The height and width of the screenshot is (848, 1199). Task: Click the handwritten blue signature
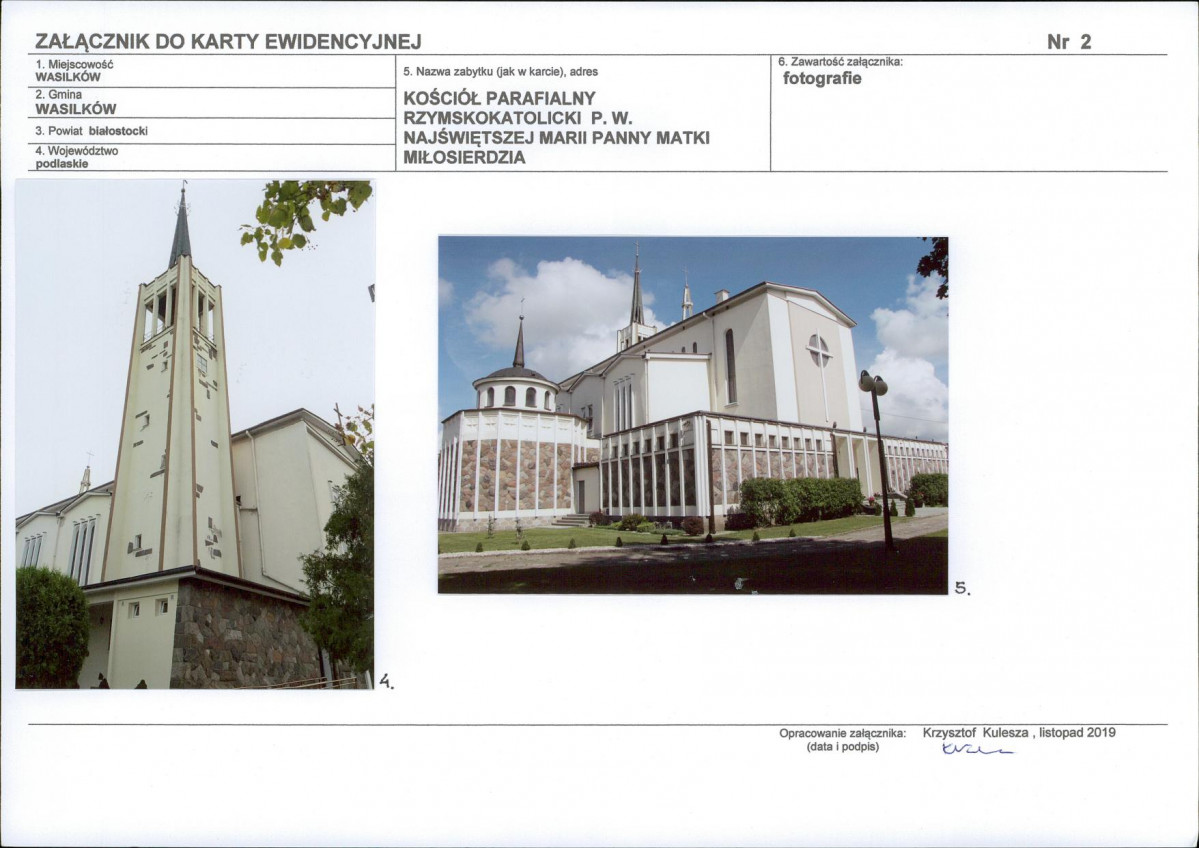point(976,750)
